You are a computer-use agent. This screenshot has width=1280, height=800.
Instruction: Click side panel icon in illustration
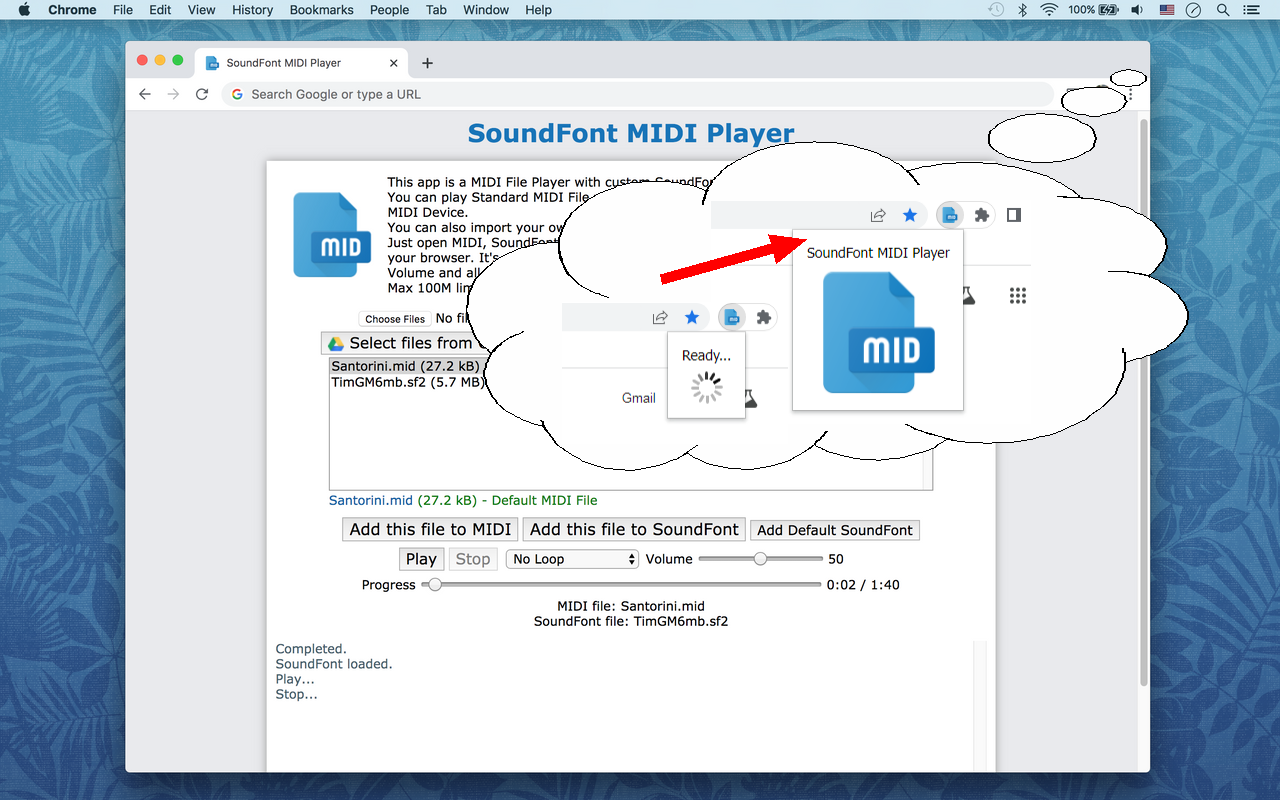click(1014, 215)
